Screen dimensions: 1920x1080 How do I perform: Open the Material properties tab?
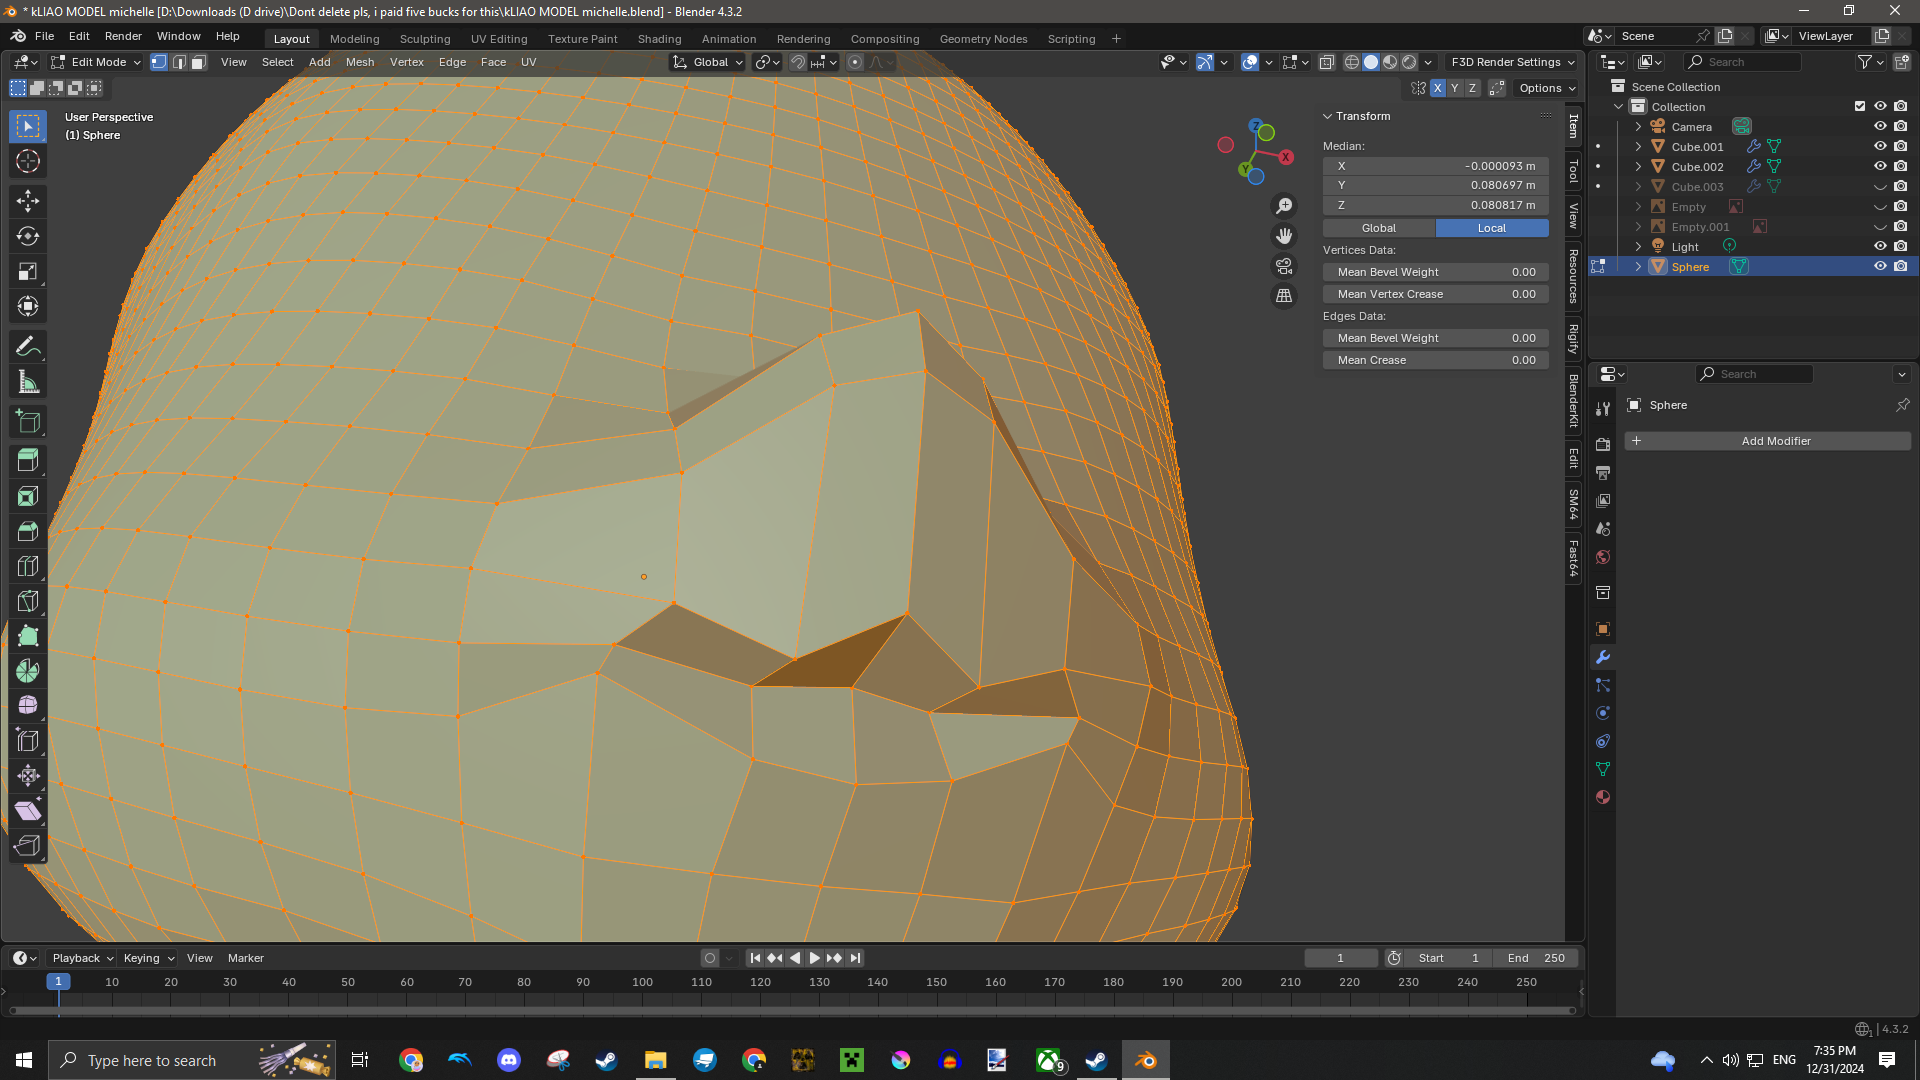pyautogui.click(x=1603, y=797)
